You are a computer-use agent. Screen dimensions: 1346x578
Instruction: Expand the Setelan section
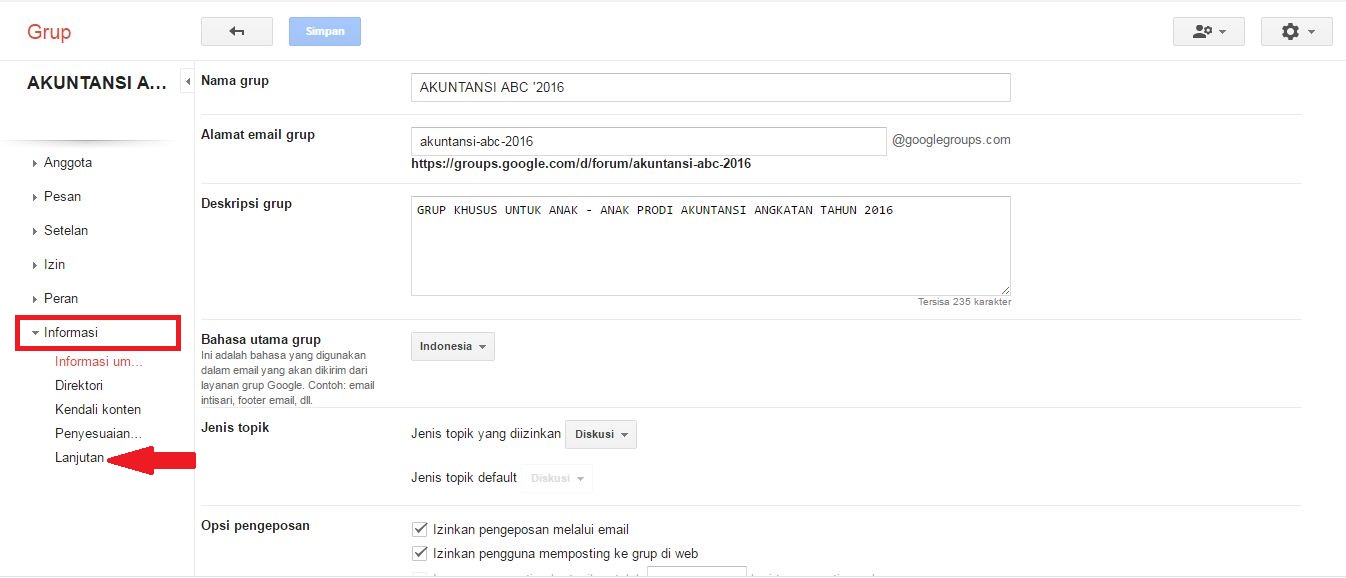pyautogui.click(x=60, y=230)
